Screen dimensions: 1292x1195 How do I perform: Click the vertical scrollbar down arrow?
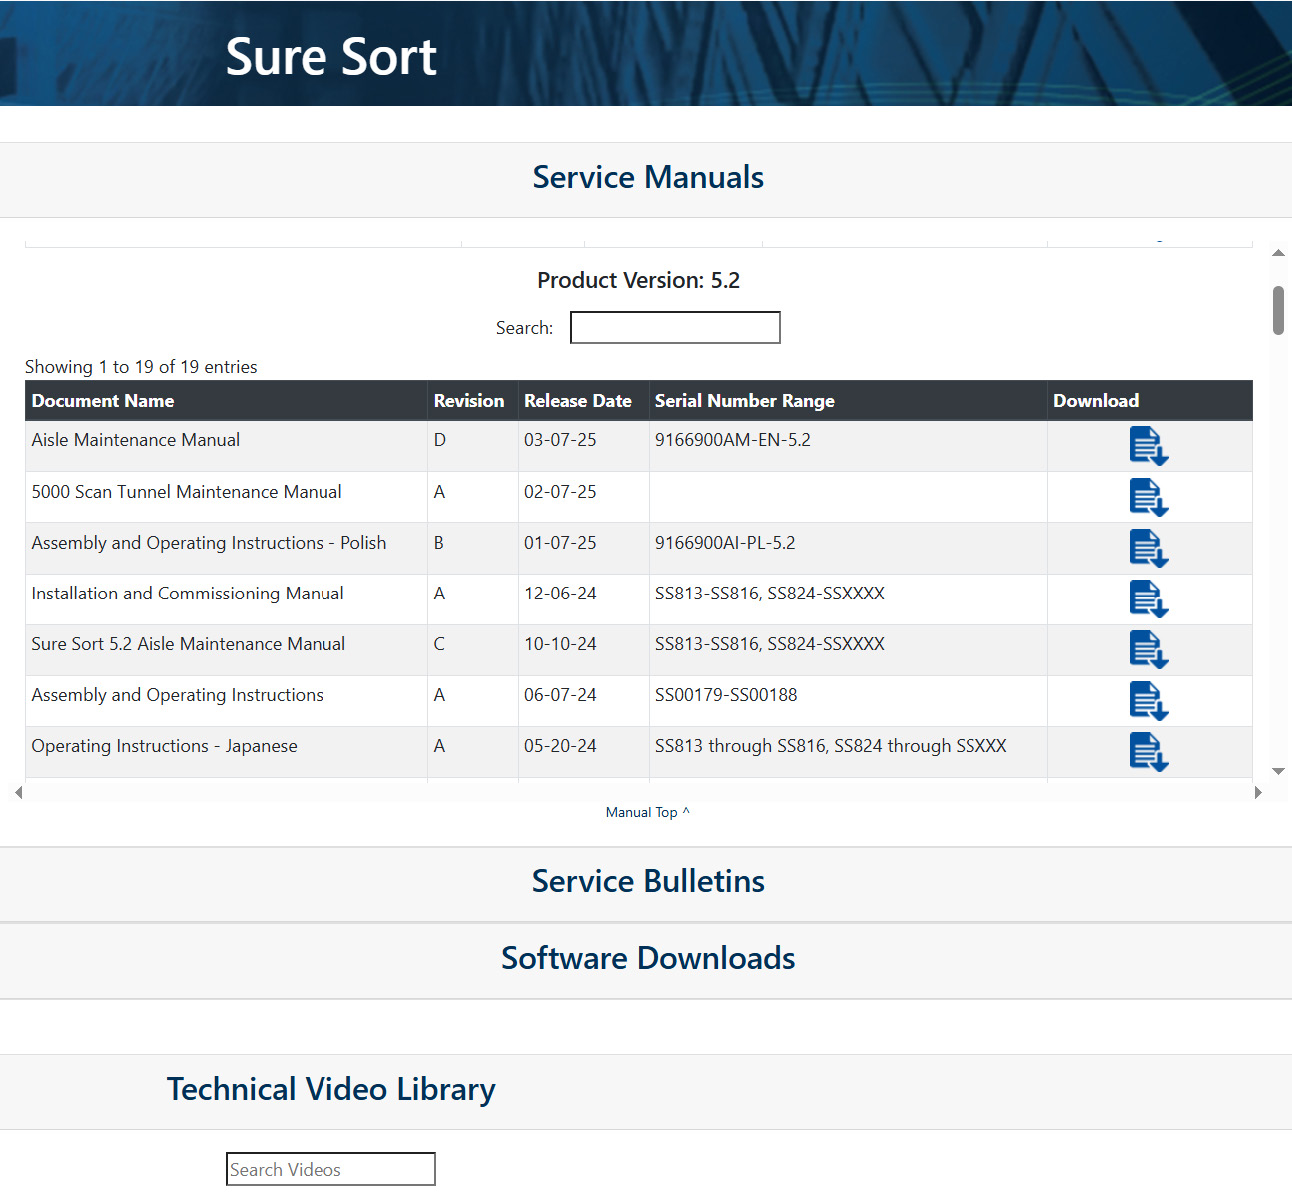pyautogui.click(x=1278, y=771)
